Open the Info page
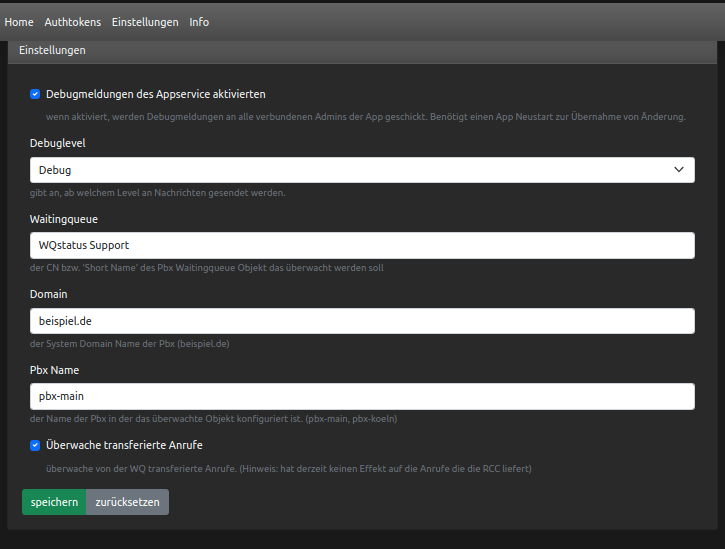The height and width of the screenshot is (549, 725). pos(199,22)
